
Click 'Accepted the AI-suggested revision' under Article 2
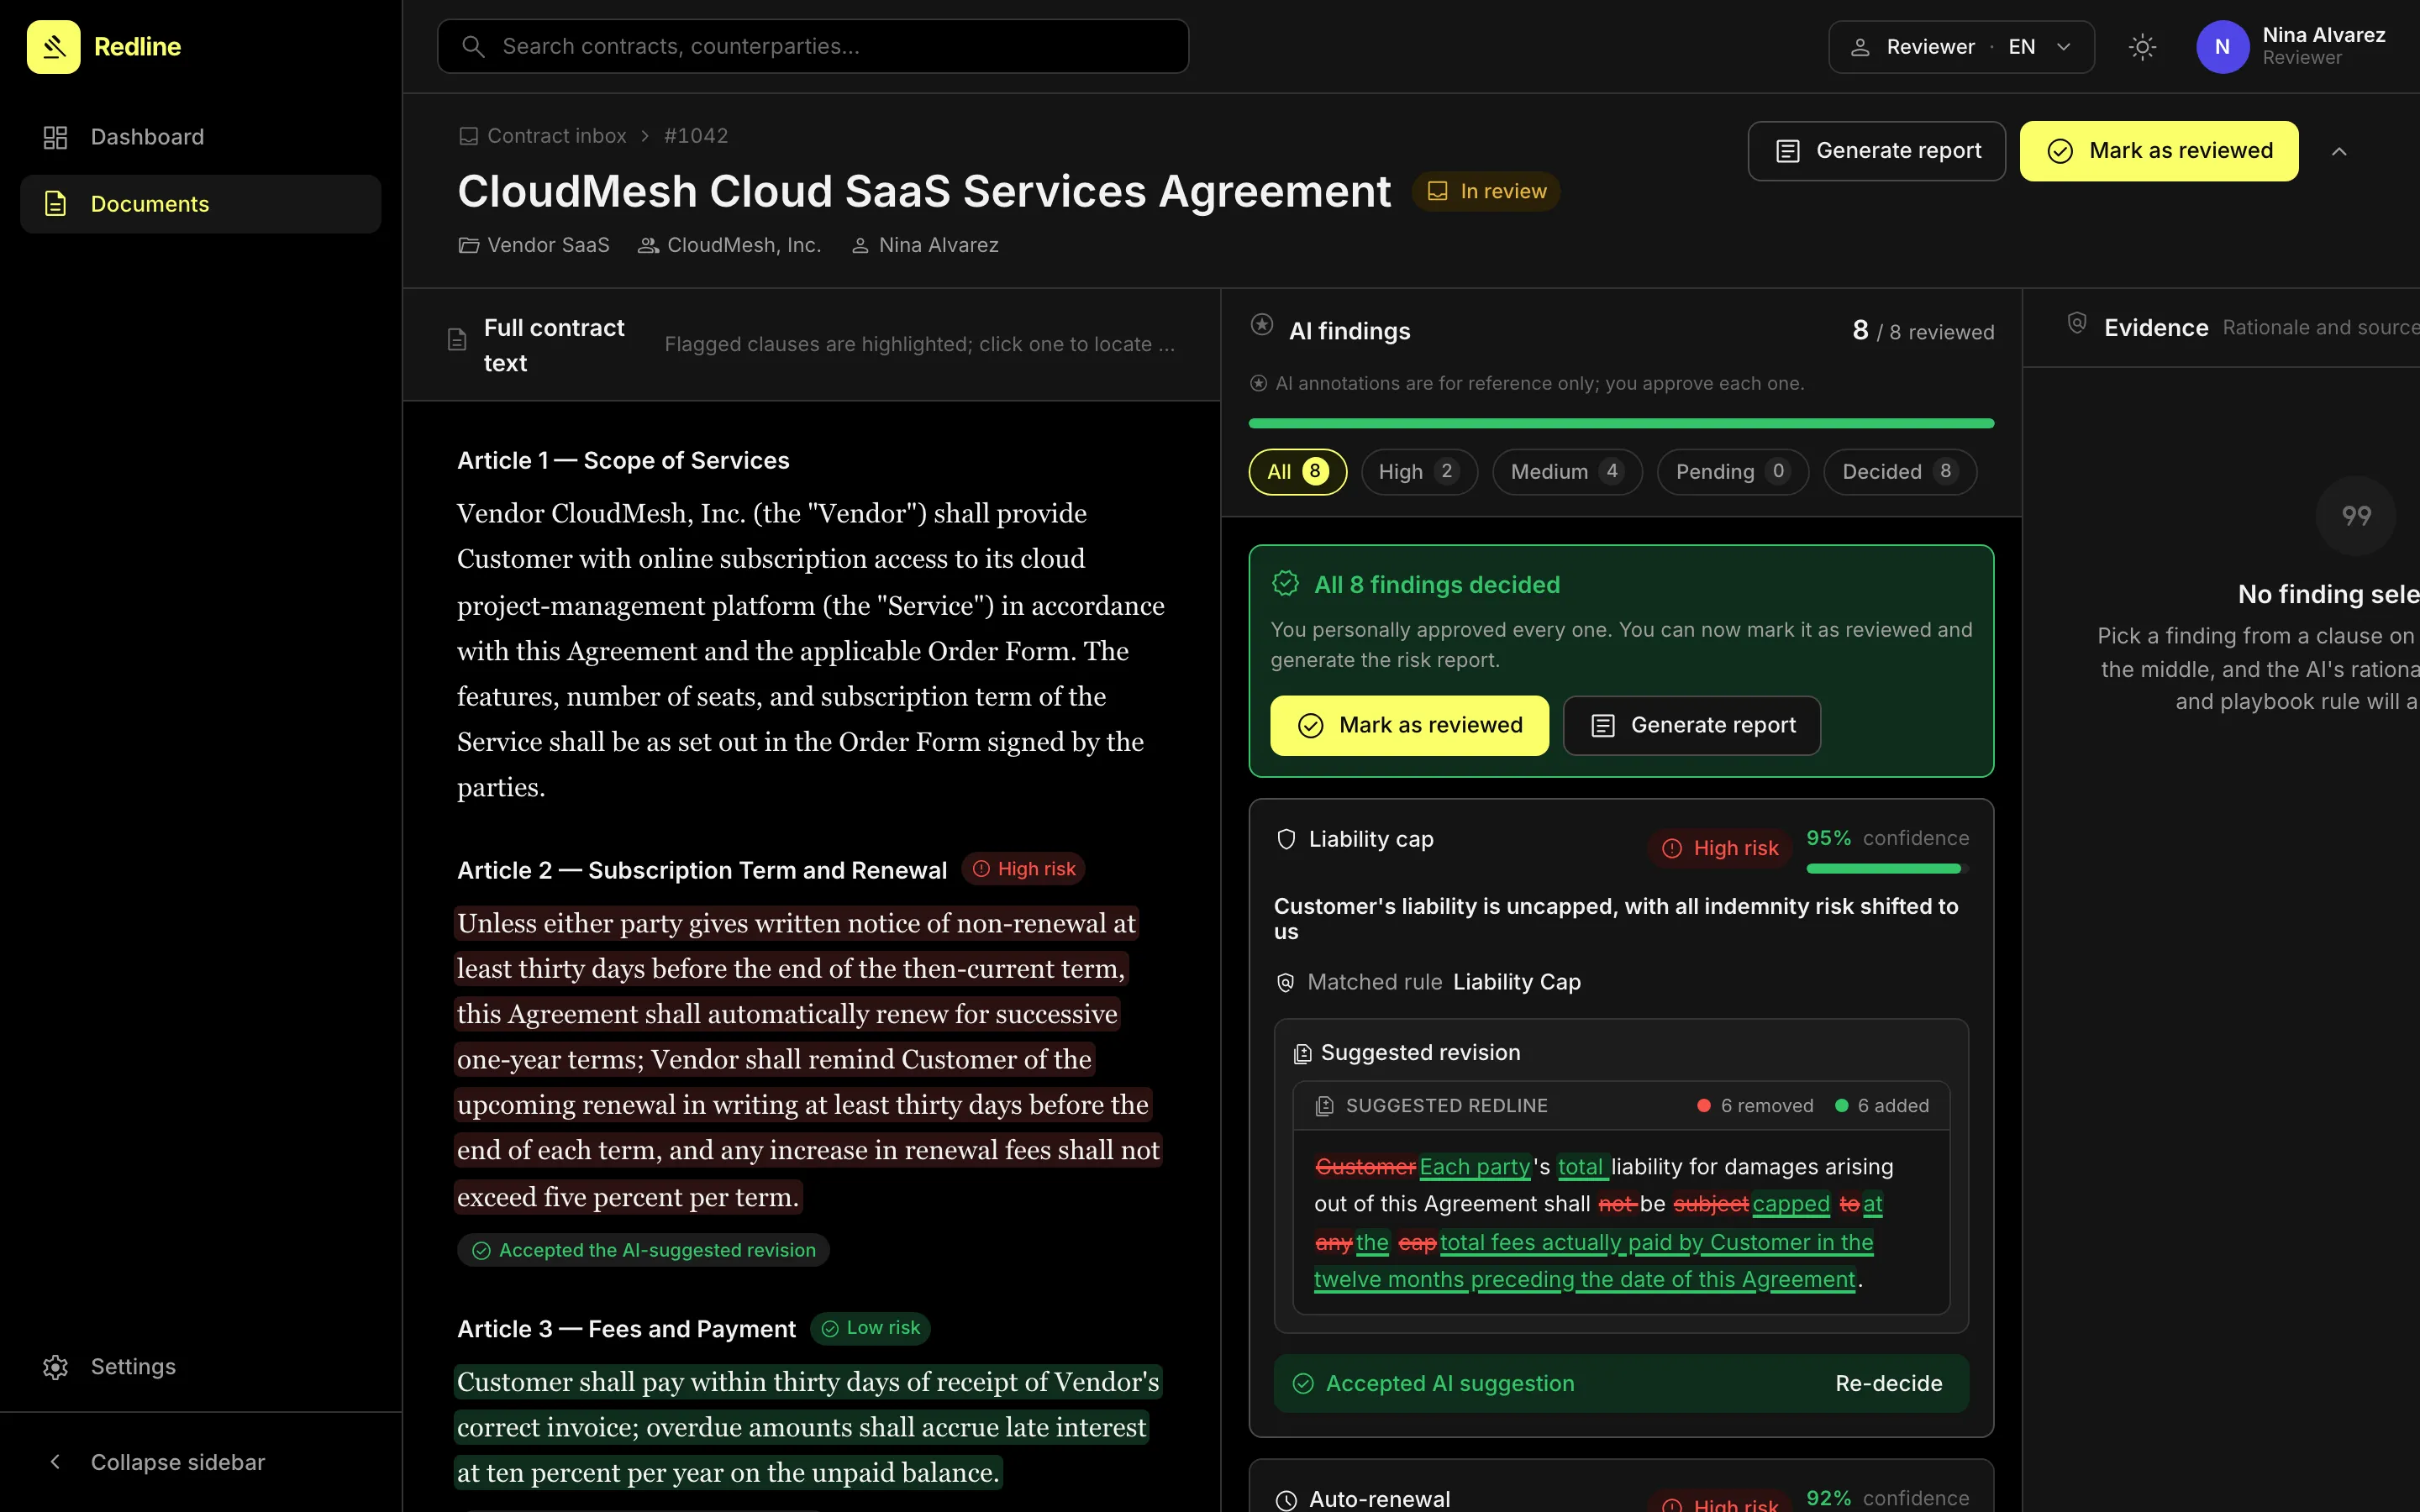(x=643, y=1250)
